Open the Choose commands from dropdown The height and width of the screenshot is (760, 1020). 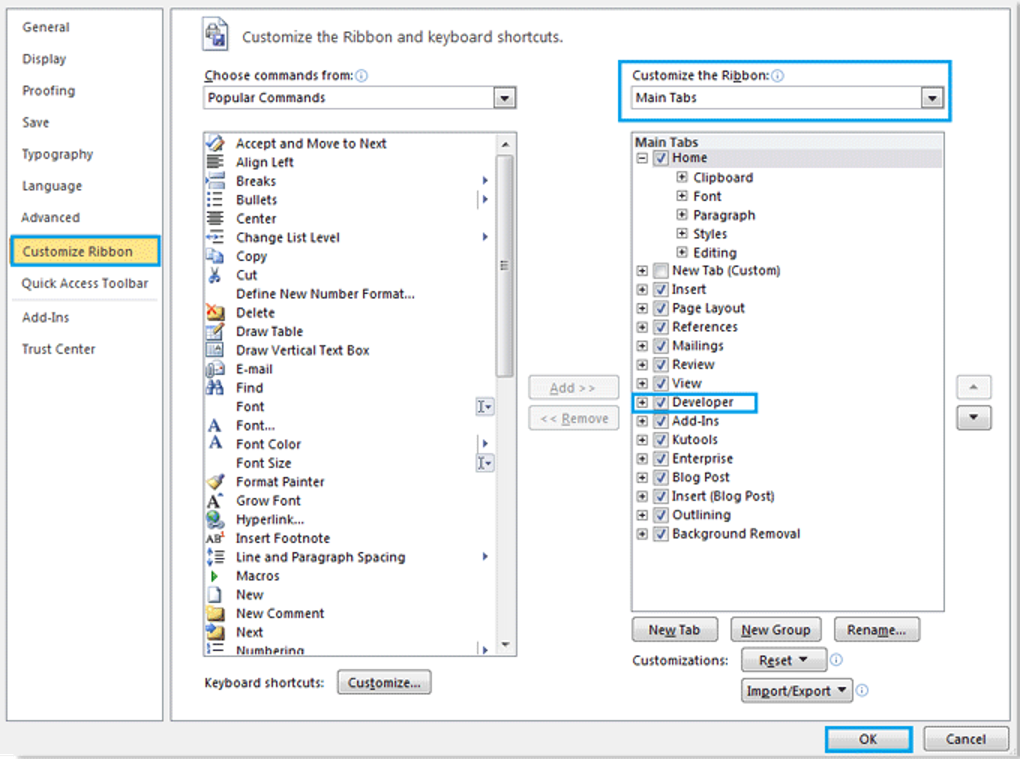click(504, 98)
